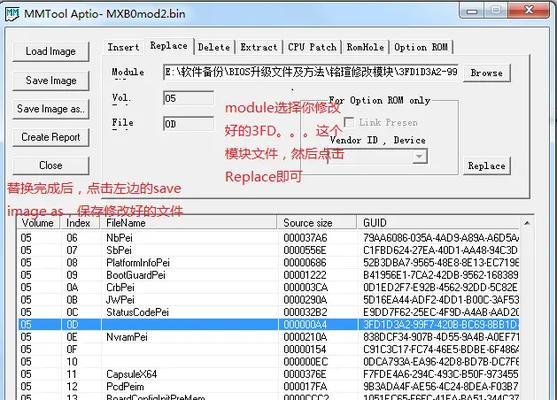Click source size 000037A6 cell
557x400 pixels.
tap(305, 238)
